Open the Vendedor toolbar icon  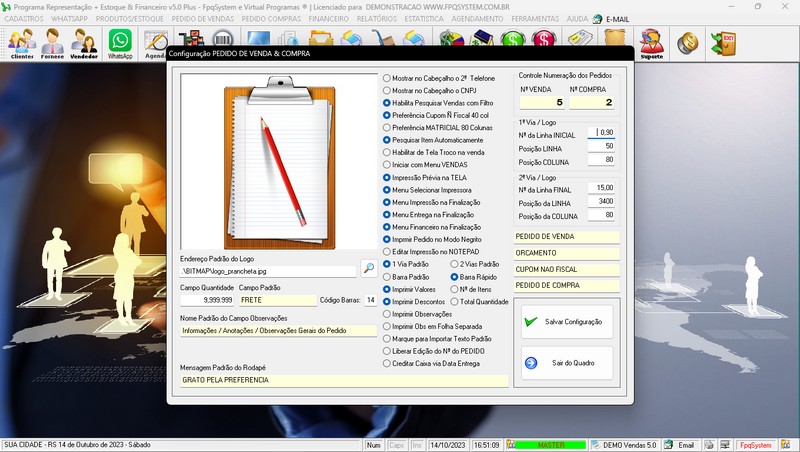point(85,42)
